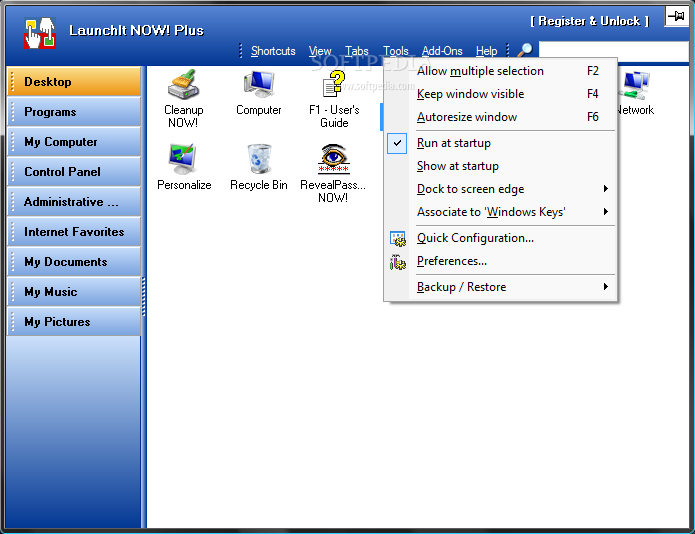Viewport: 695px width, 534px height.
Task: Select the Personalize icon
Action: click(183, 159)
